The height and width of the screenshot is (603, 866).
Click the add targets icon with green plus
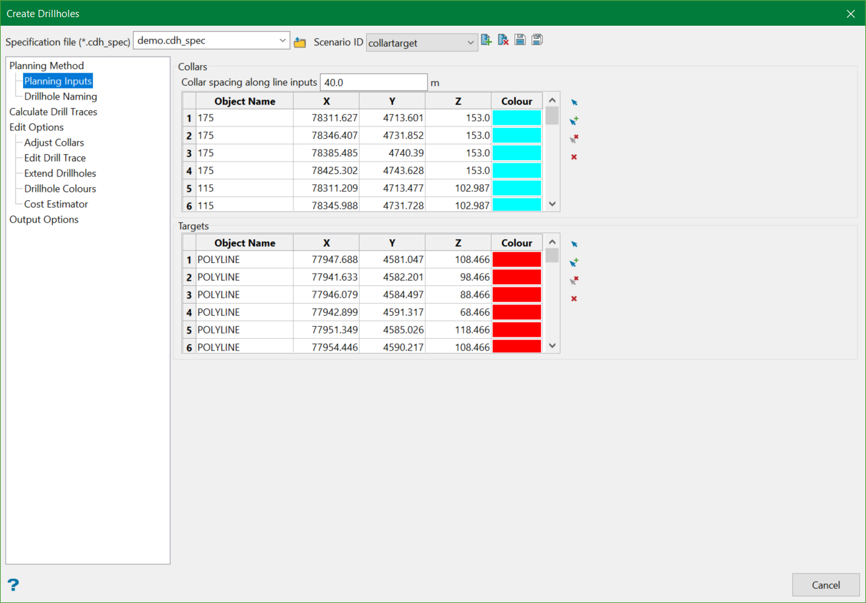(x=574, y=263)
